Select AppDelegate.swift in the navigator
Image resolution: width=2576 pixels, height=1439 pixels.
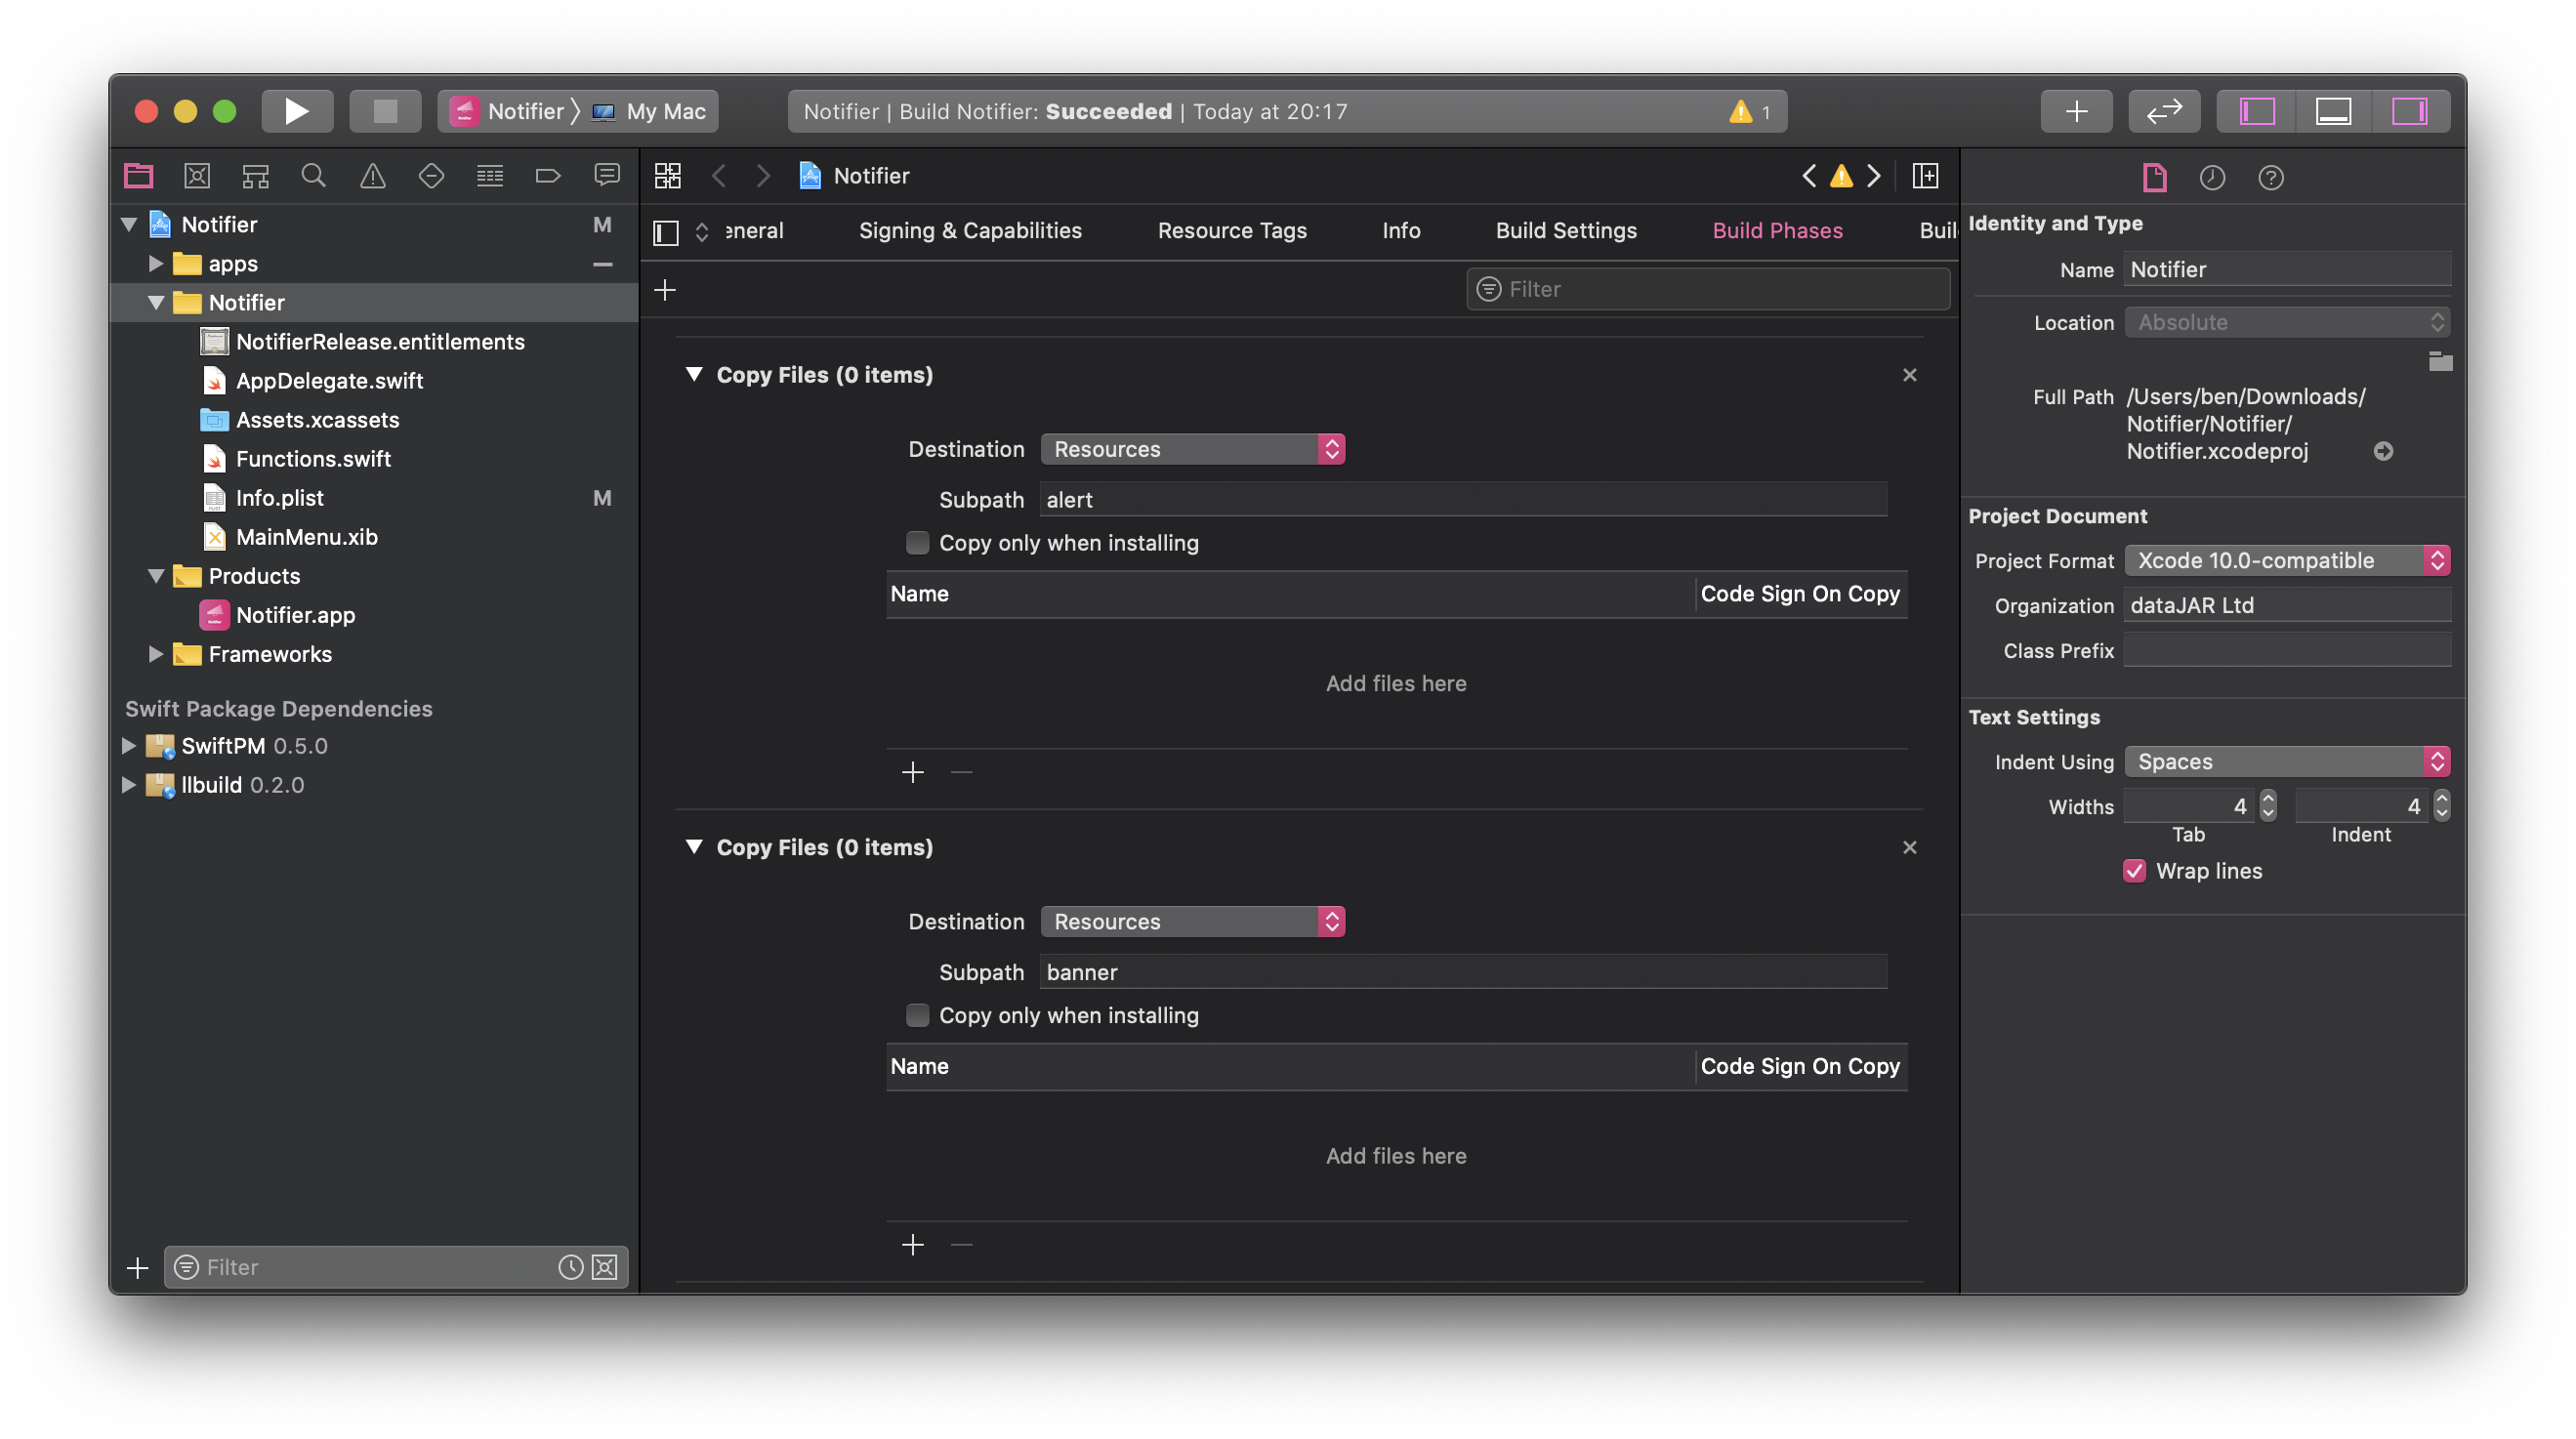click(329, 381)
